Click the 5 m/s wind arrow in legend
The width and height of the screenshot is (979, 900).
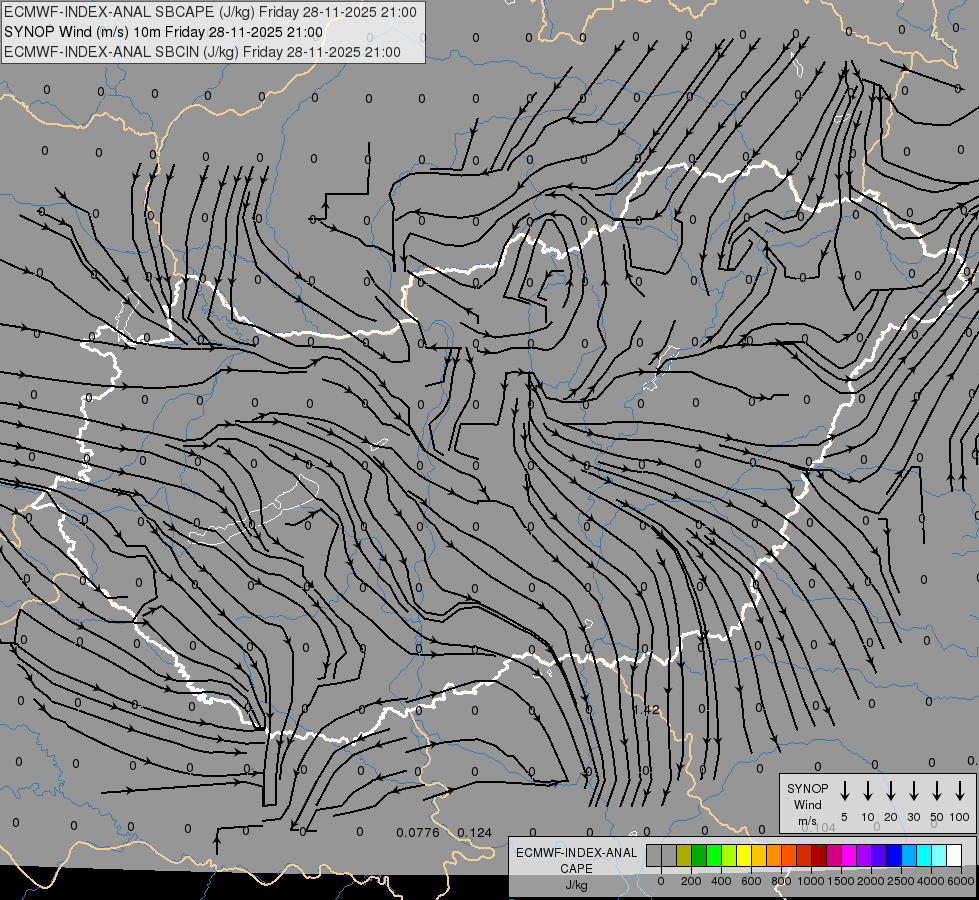pos(844,791)
